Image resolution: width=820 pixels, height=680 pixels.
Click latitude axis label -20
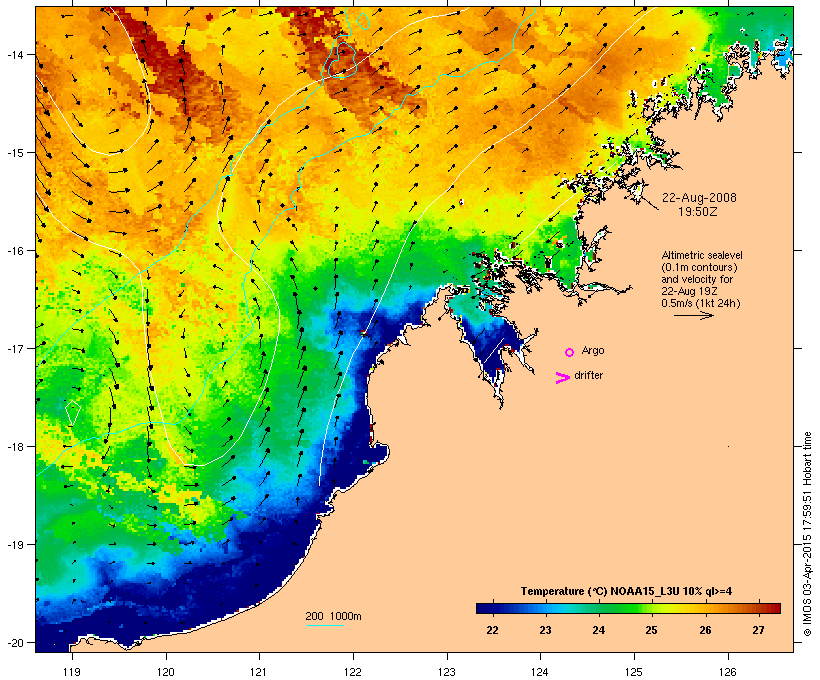tap(14, 642)
